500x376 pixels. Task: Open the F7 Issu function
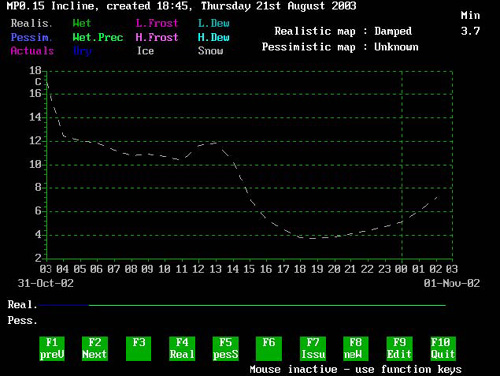313,348
